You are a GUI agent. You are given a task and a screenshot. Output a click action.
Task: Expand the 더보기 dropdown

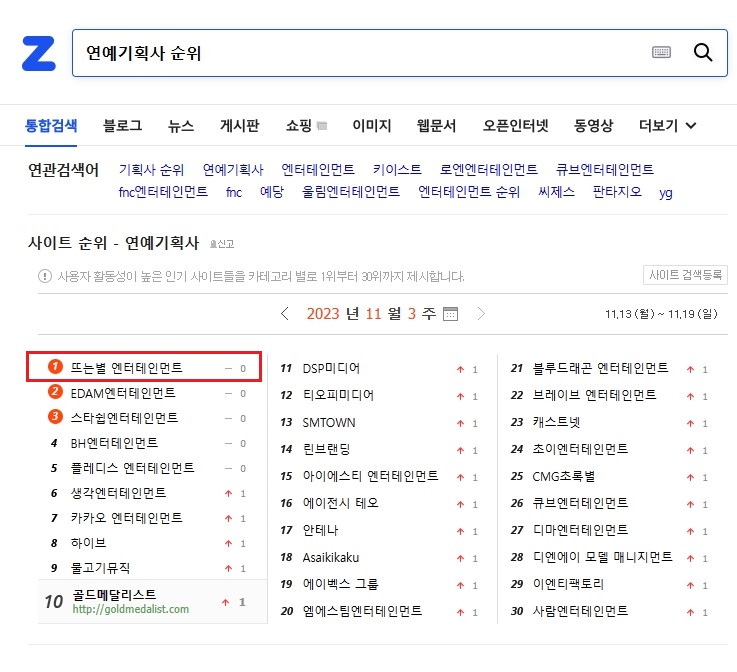(x=667, y=125)
